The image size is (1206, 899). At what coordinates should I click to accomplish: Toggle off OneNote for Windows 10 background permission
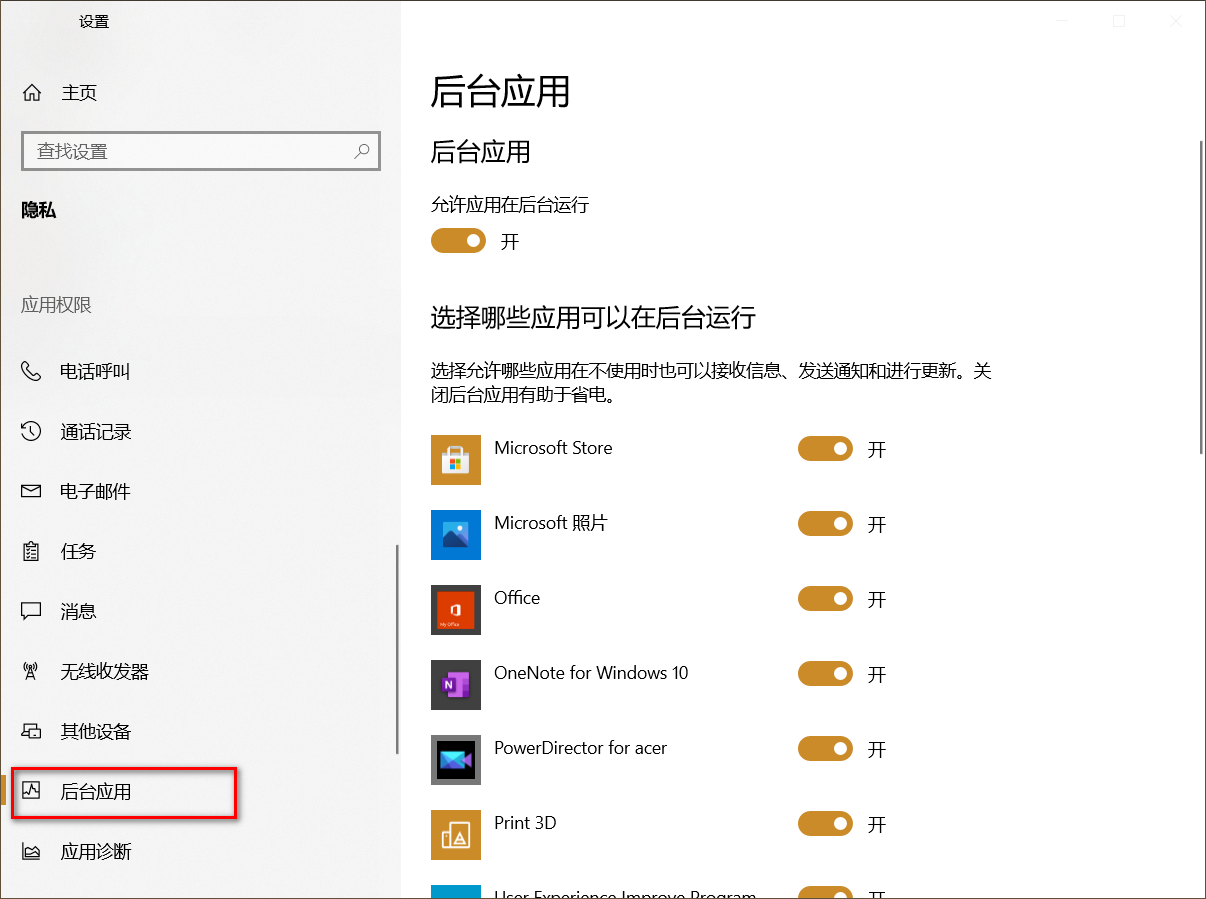(x=825, y=674)
